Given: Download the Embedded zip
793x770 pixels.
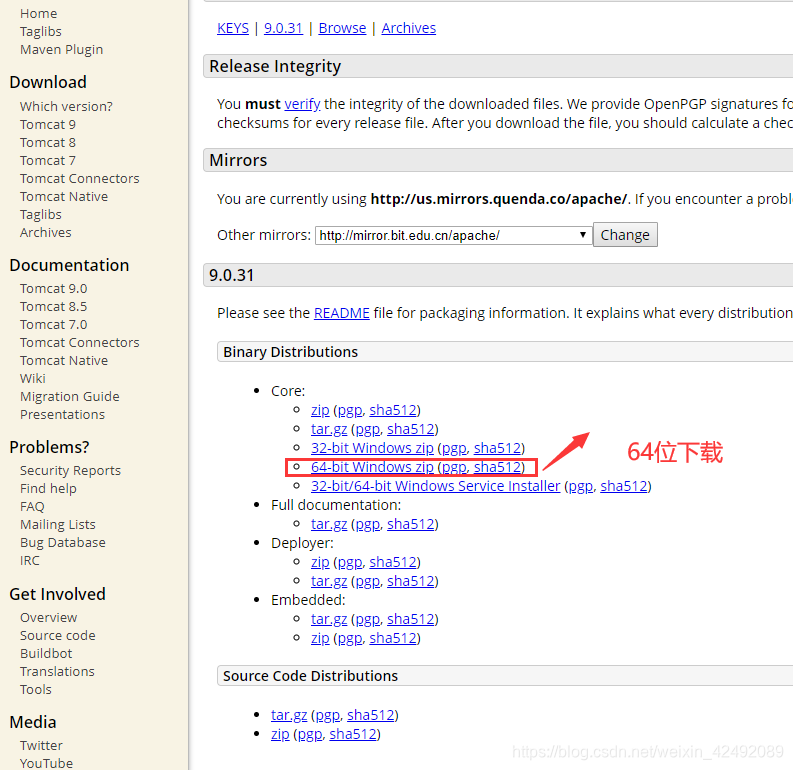Looking at the screenshot, I should click(x=320, y=638).
